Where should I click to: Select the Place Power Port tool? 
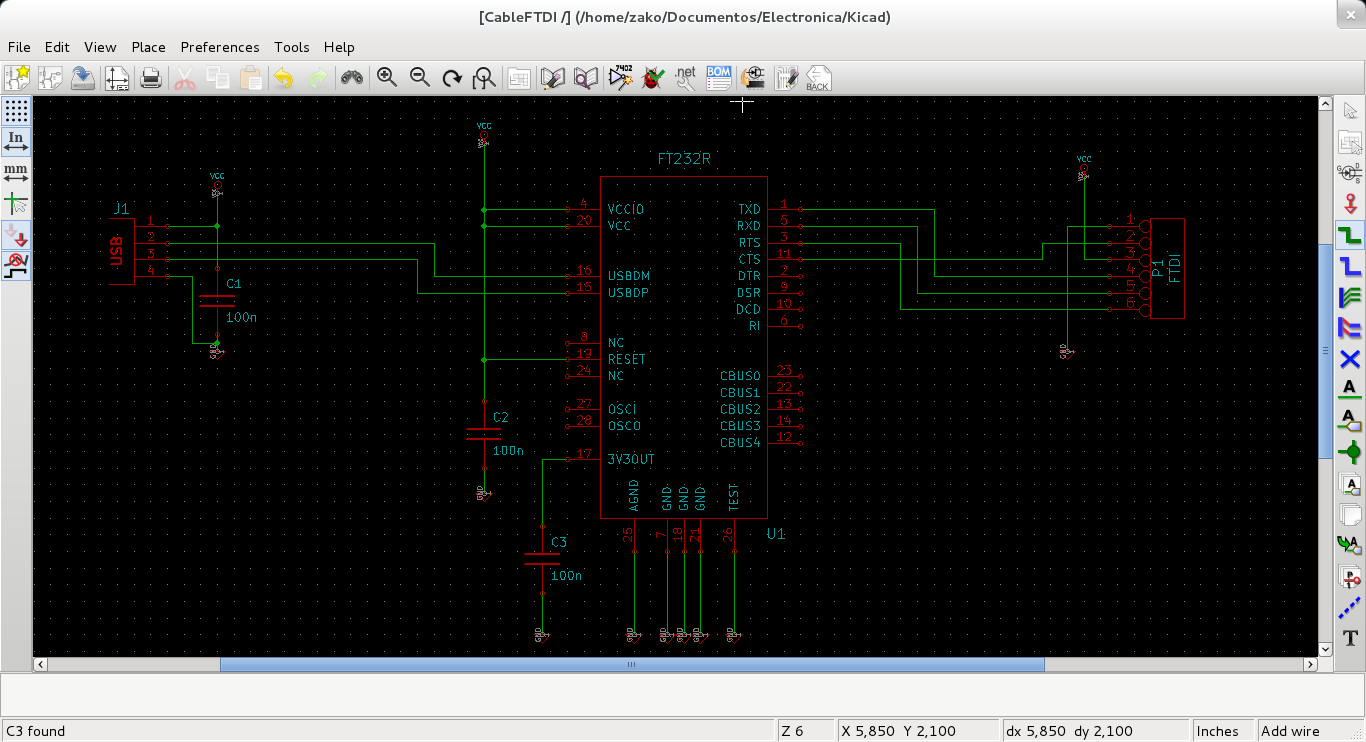pyautogui.click(x=1348, y=203)
